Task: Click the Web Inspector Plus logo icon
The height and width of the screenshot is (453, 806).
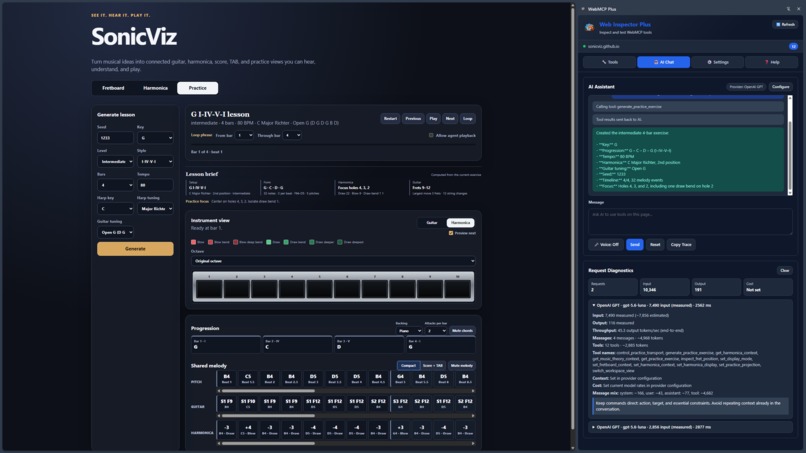Action: [590, 27]
